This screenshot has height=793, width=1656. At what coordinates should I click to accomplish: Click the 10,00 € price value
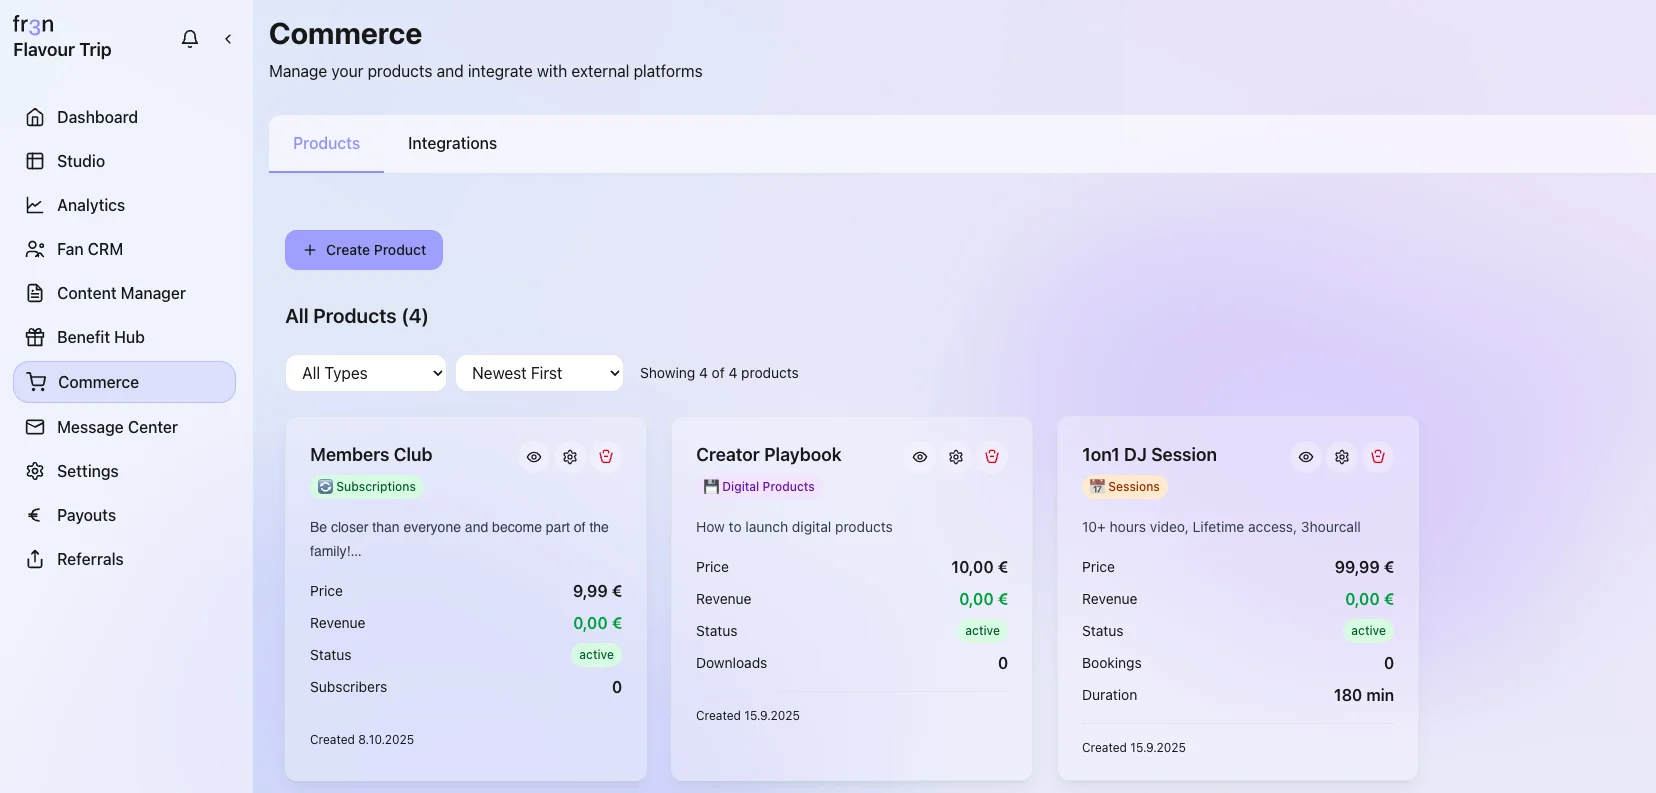coord(979,567)
